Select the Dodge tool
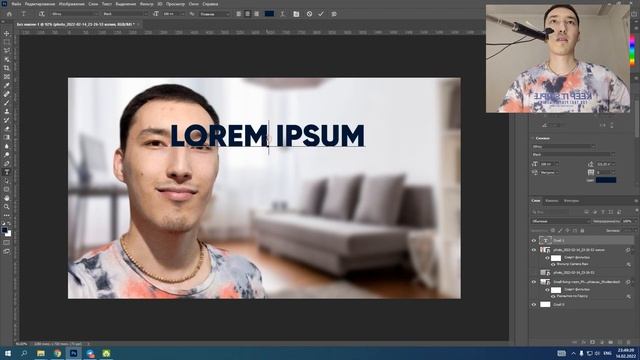 (7, 155)
